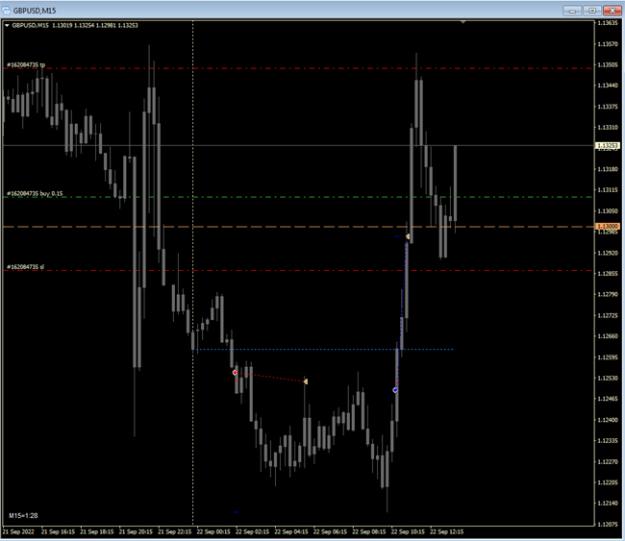625x541 pixels.
Task: Click the orange 1.13000 price level tag
Action: [607, 226]
